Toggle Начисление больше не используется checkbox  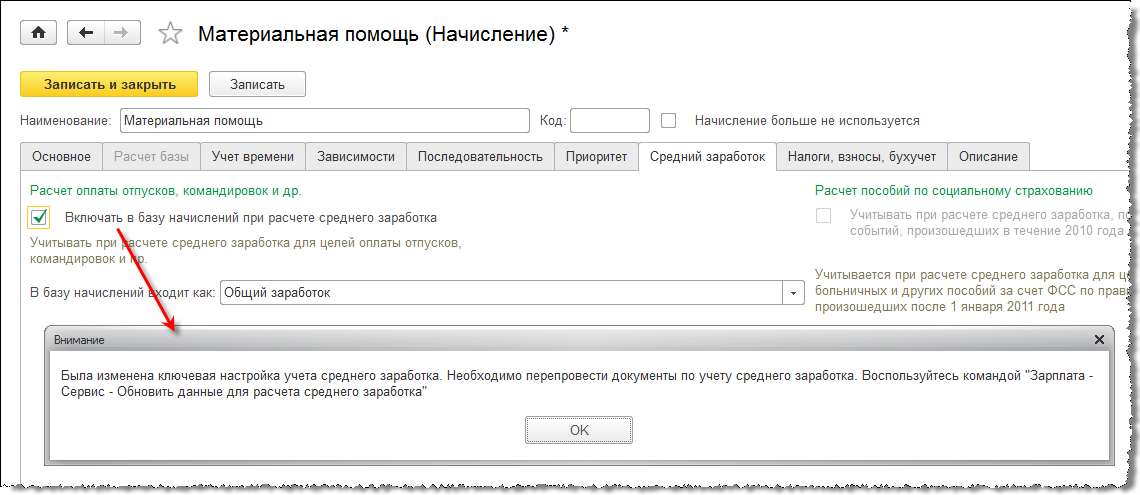[x=669, y=120]
